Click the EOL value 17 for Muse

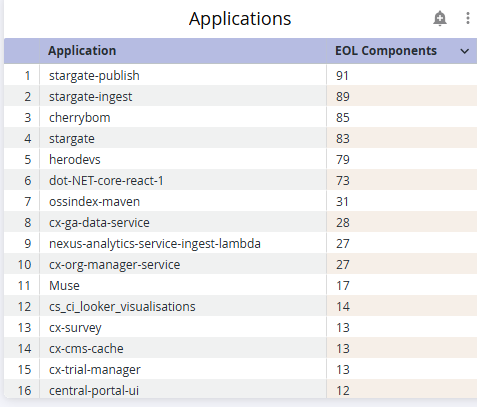[343, 286]
